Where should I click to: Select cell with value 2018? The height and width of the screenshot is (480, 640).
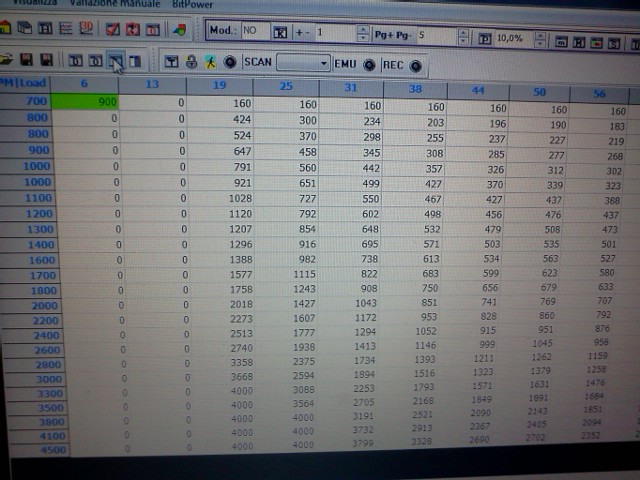click(x=222, y=304)
